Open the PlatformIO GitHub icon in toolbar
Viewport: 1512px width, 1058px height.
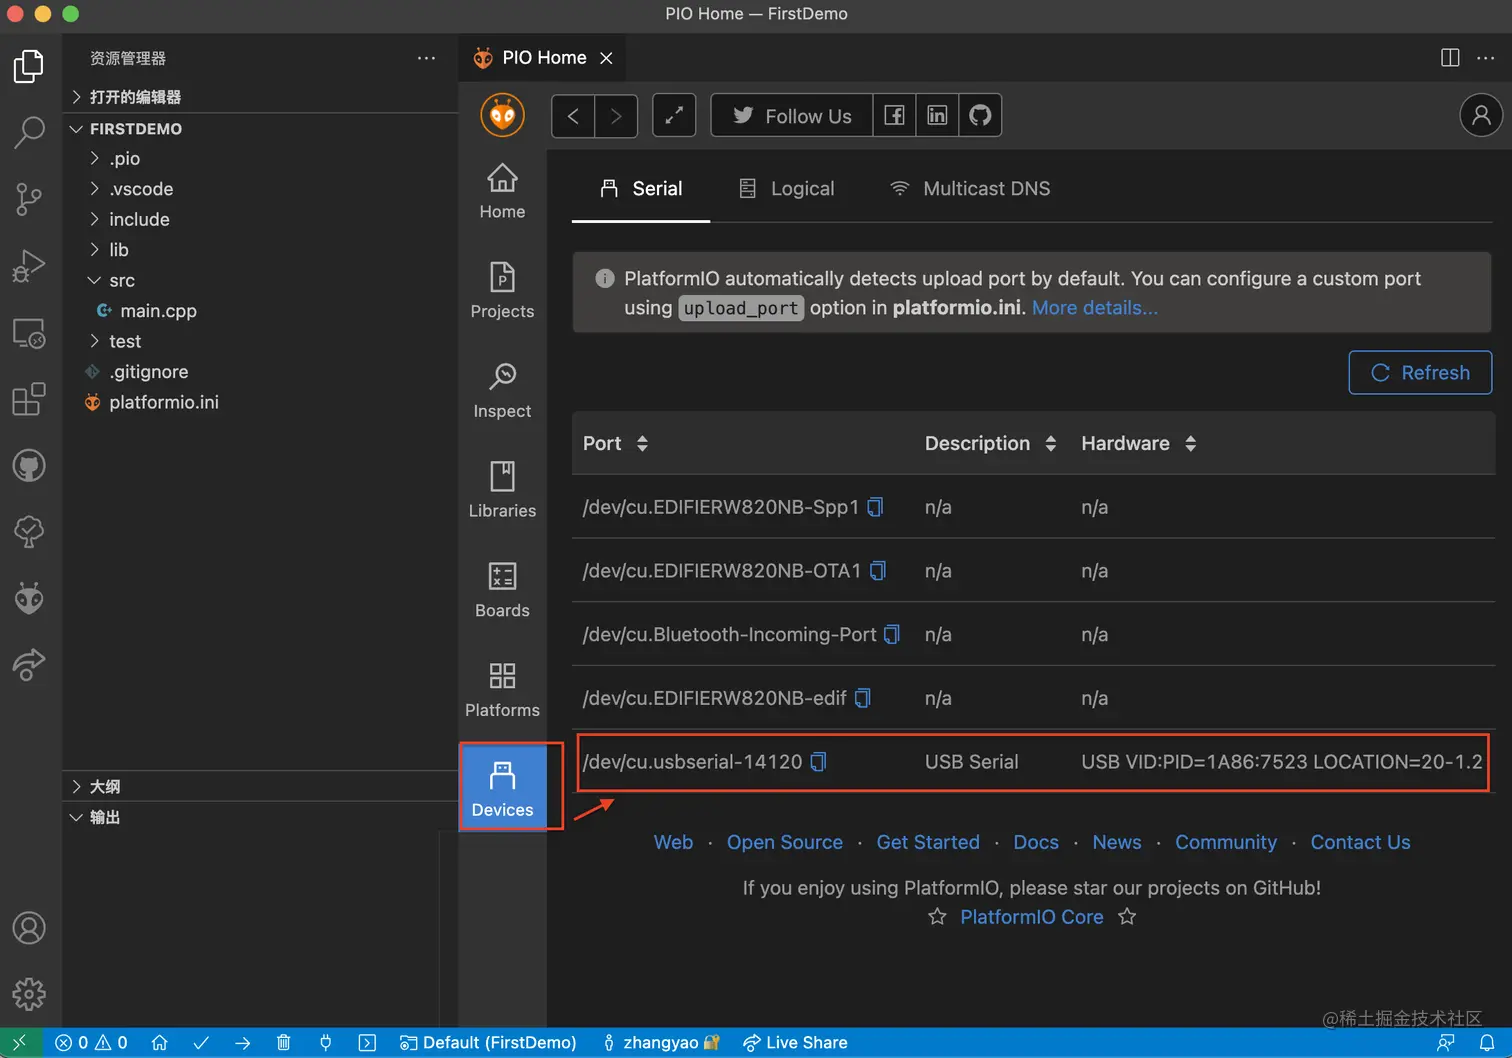[x=980, y=116]
